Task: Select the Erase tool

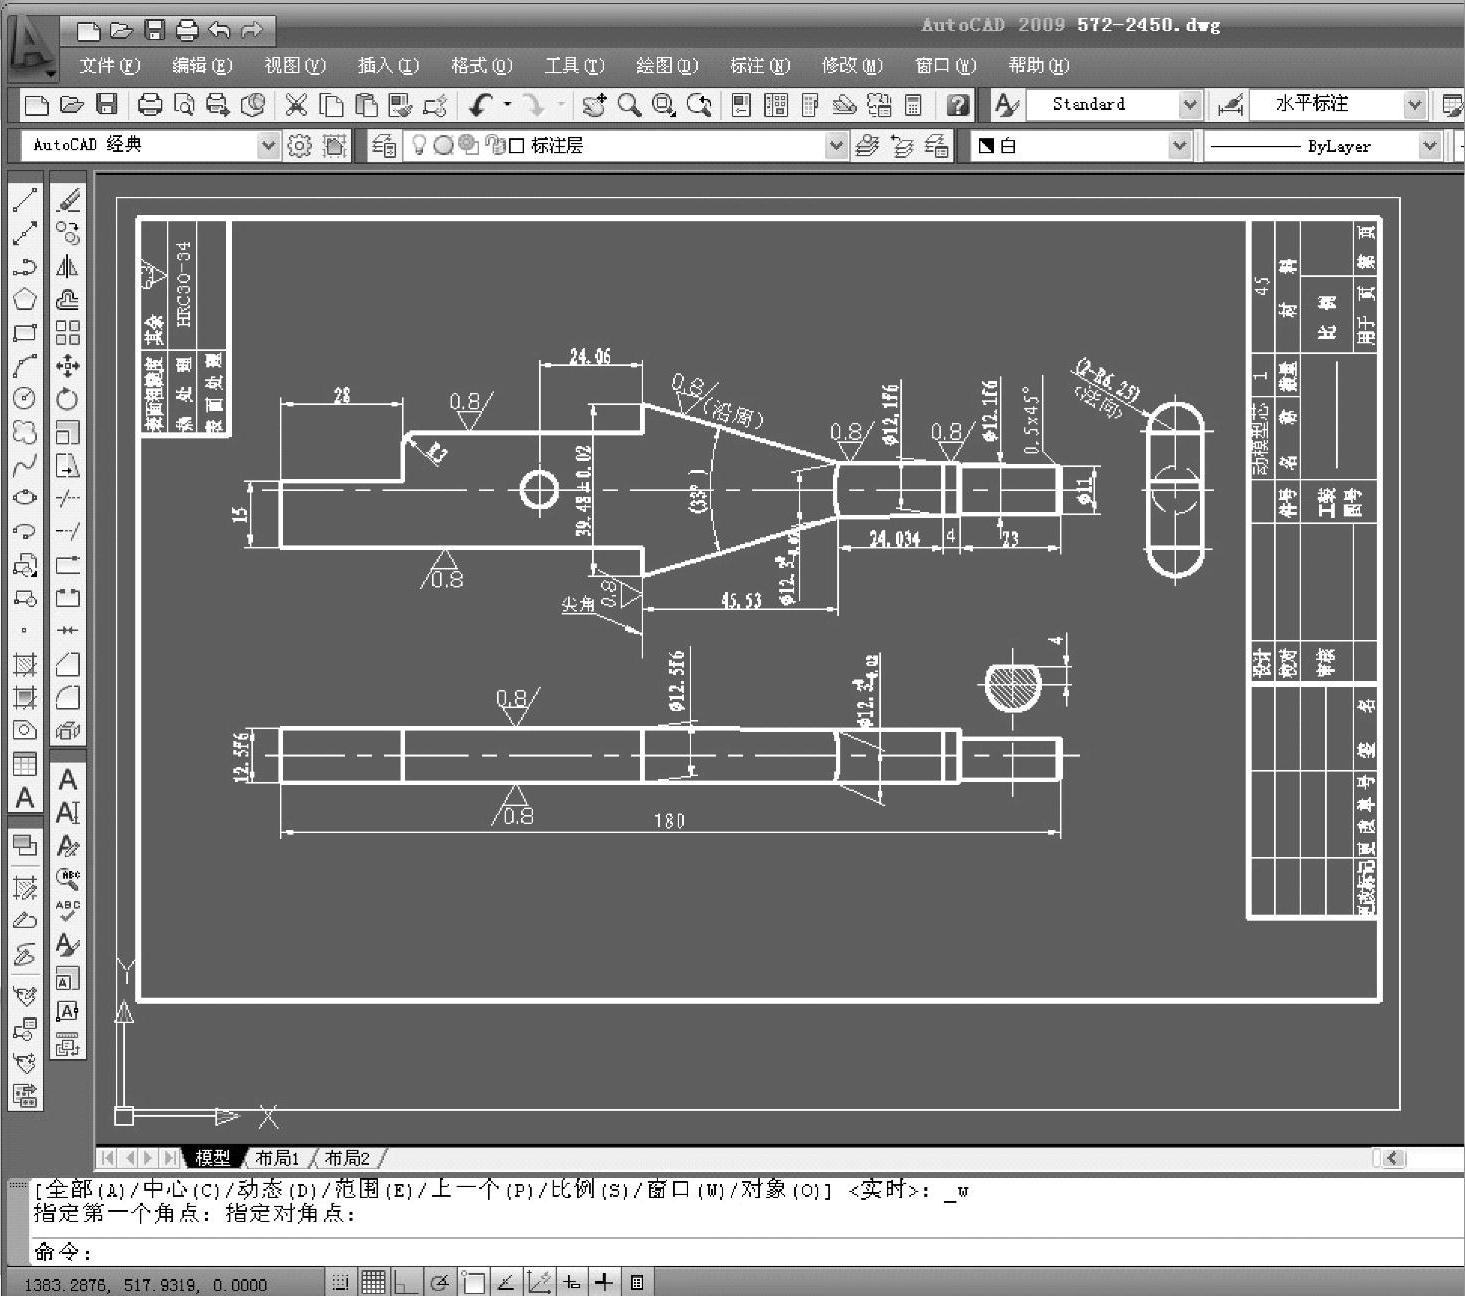Action: point(68,201)
